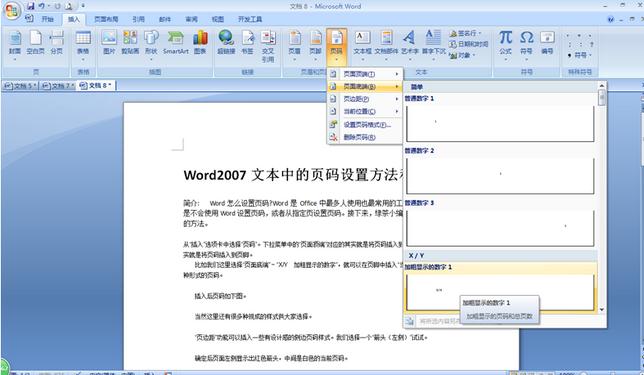Switch to document tab 文档 5
Image resolution: width=644 pixels, height=375 pixels.
[20, 85]
